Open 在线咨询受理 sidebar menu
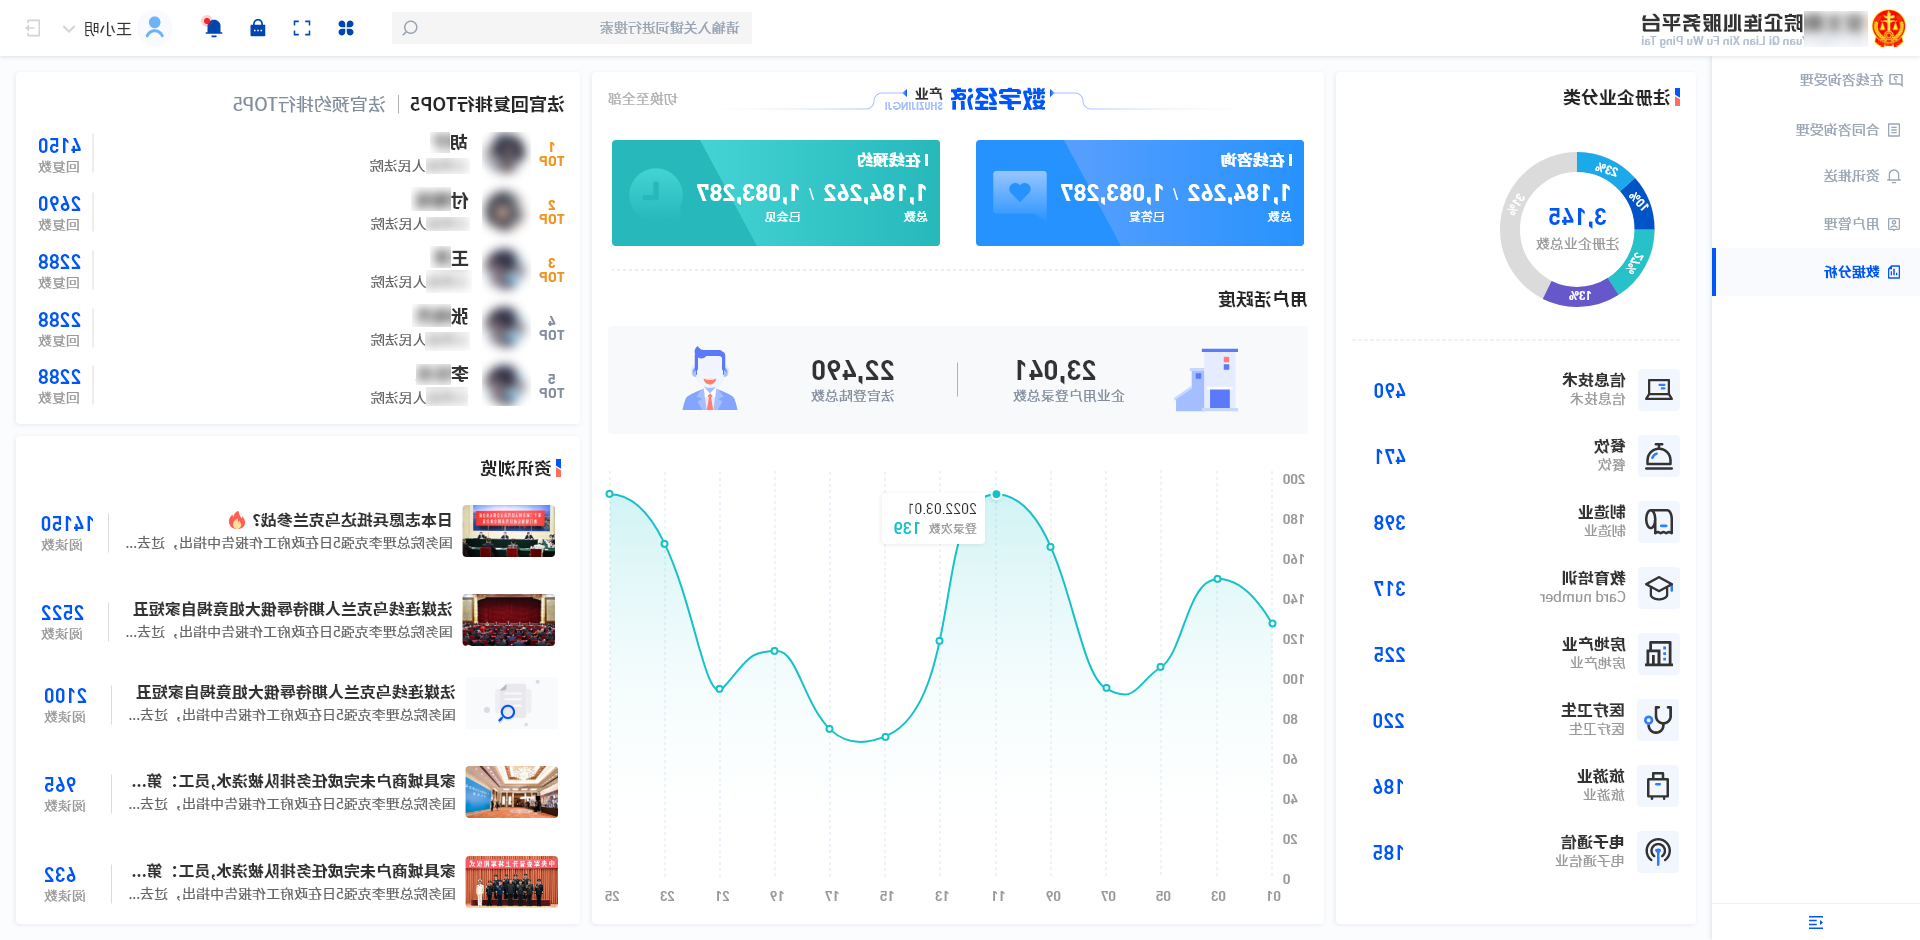Image resolution: width=1920 pixels, height=940 pixels. click(1815, 80)
